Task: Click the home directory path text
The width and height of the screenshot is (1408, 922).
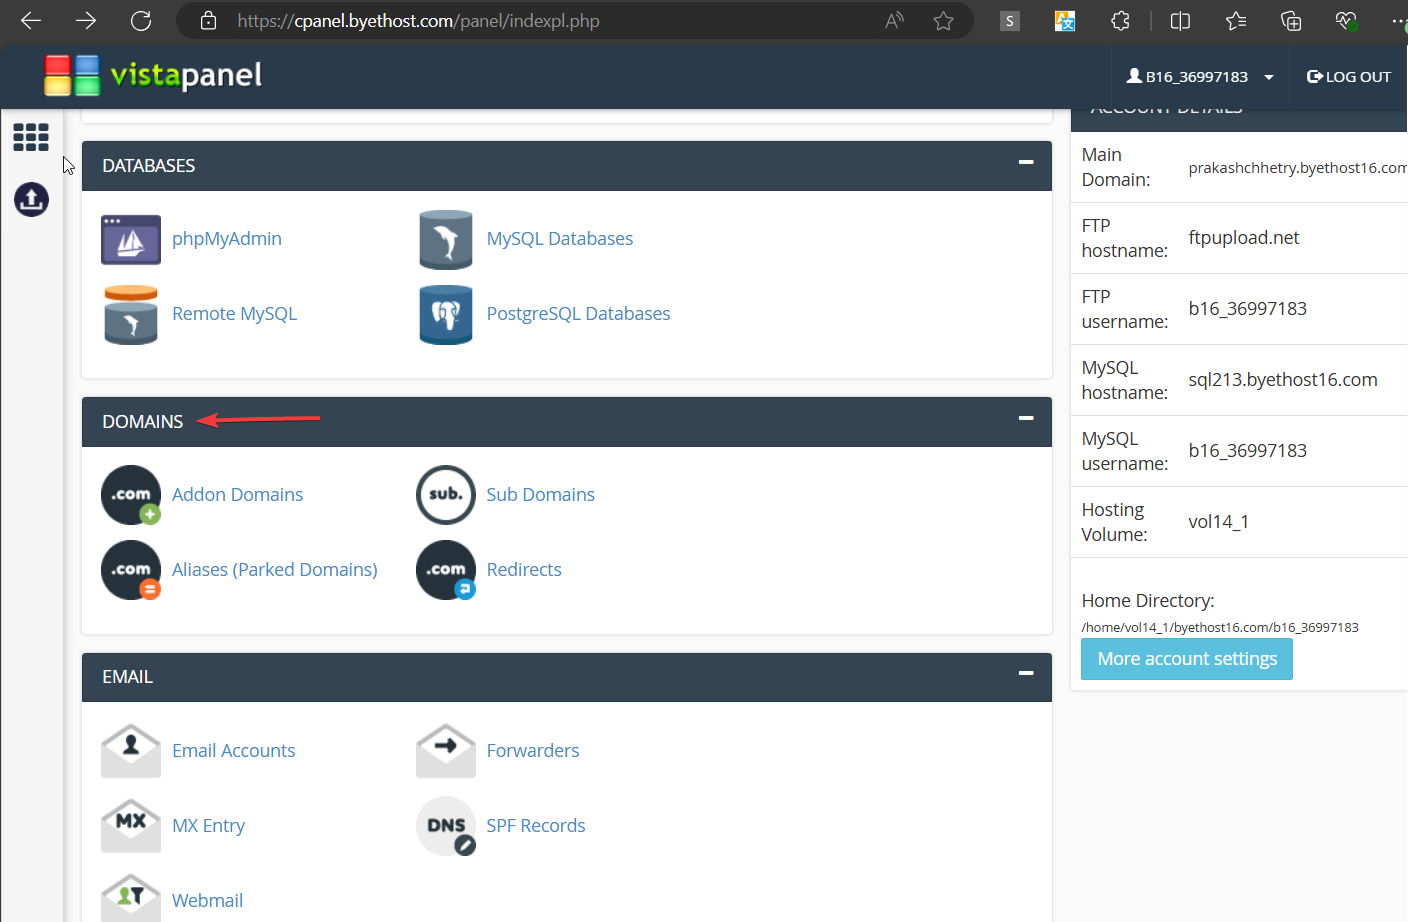Action: click(1220, 628)
